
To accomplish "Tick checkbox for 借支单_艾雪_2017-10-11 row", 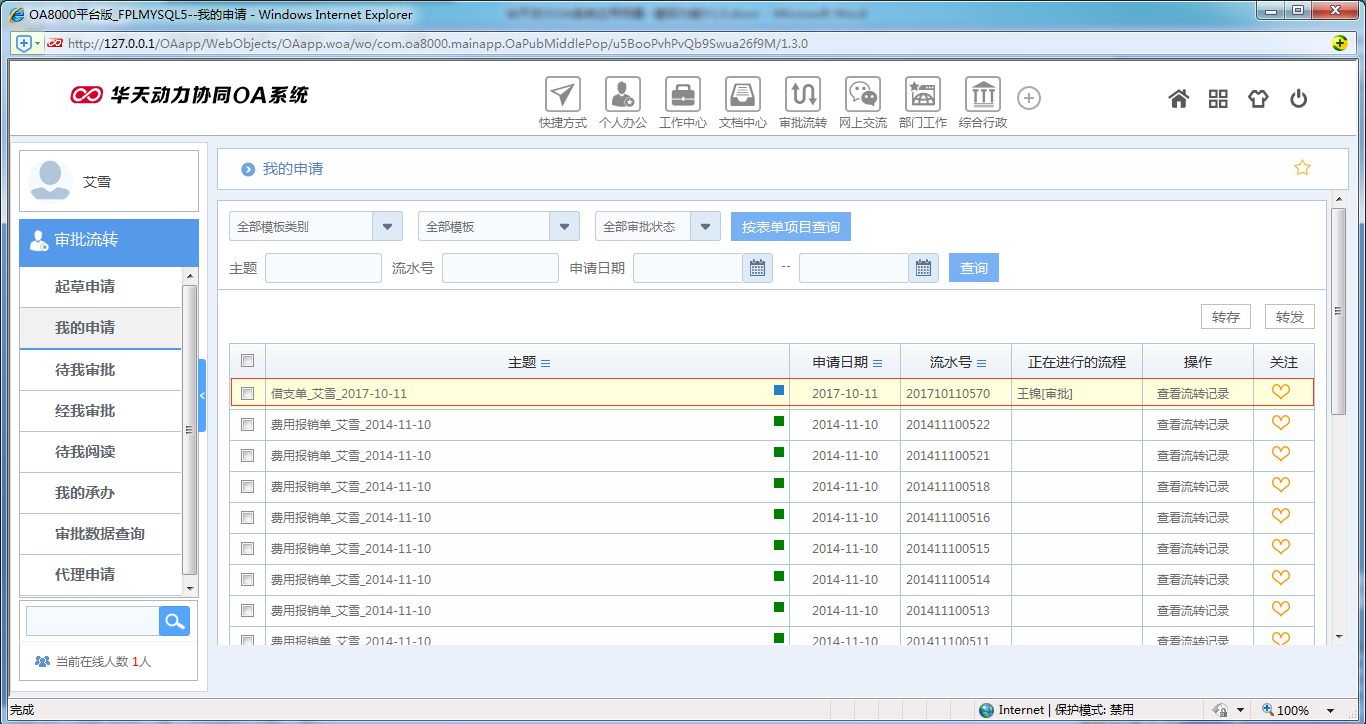I will [x=248, y=394].
